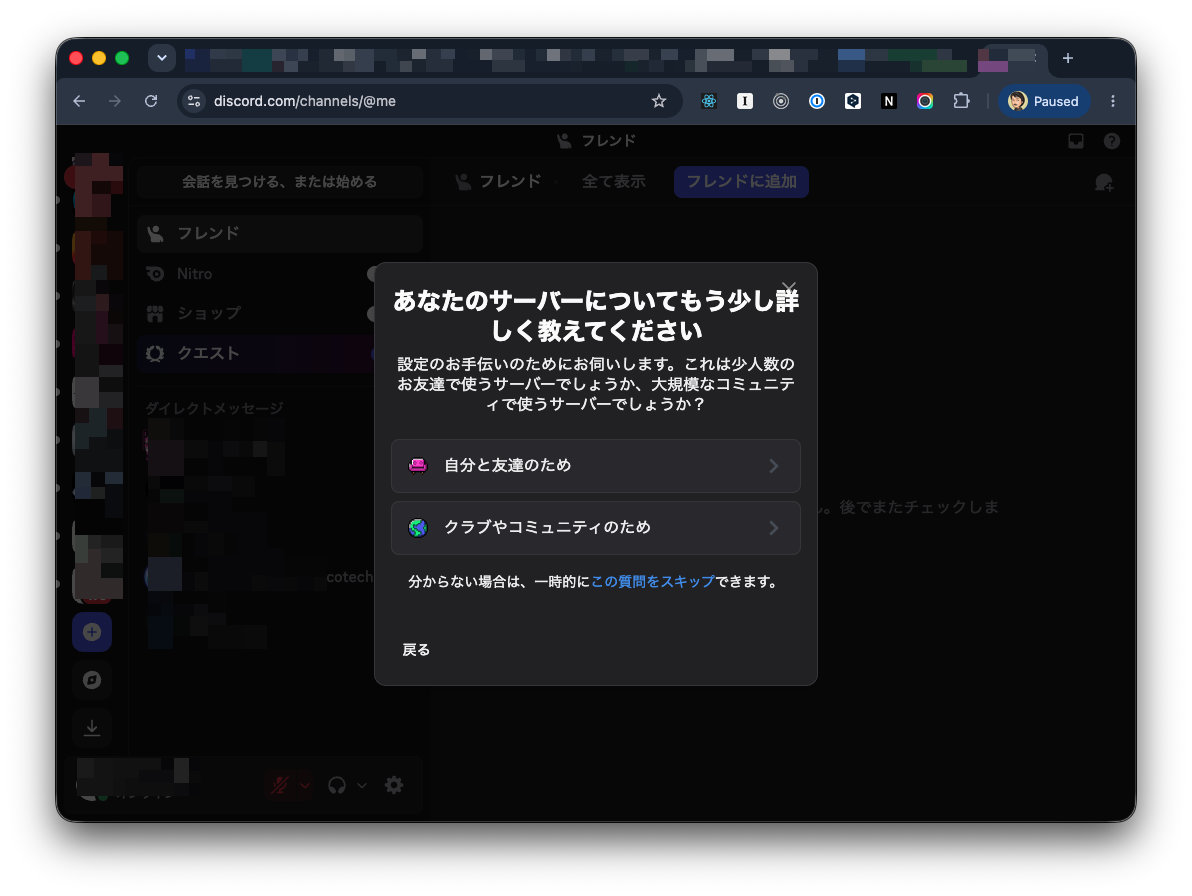Open tab search dropdown arrow

[x=162, y=58]
